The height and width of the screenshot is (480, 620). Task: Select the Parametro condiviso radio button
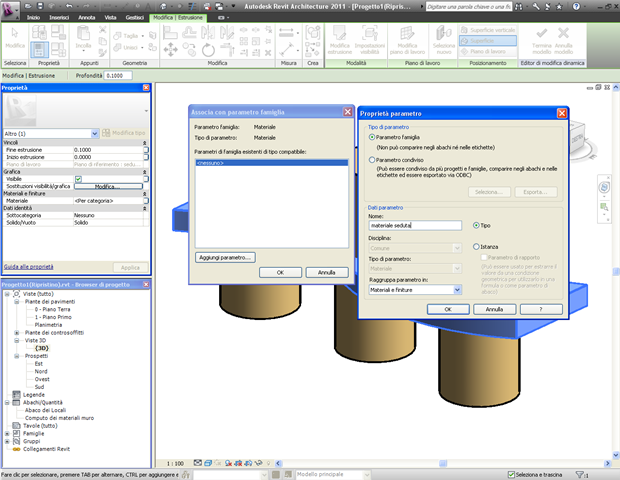(x=373, y=159)
